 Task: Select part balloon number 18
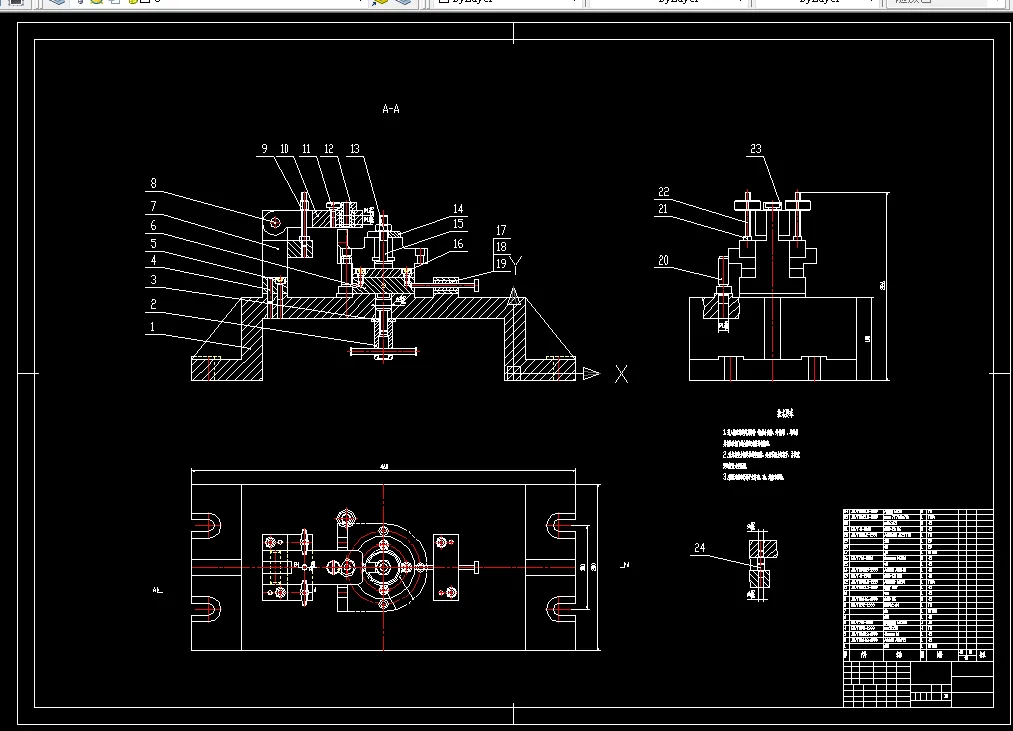[501, 246]
